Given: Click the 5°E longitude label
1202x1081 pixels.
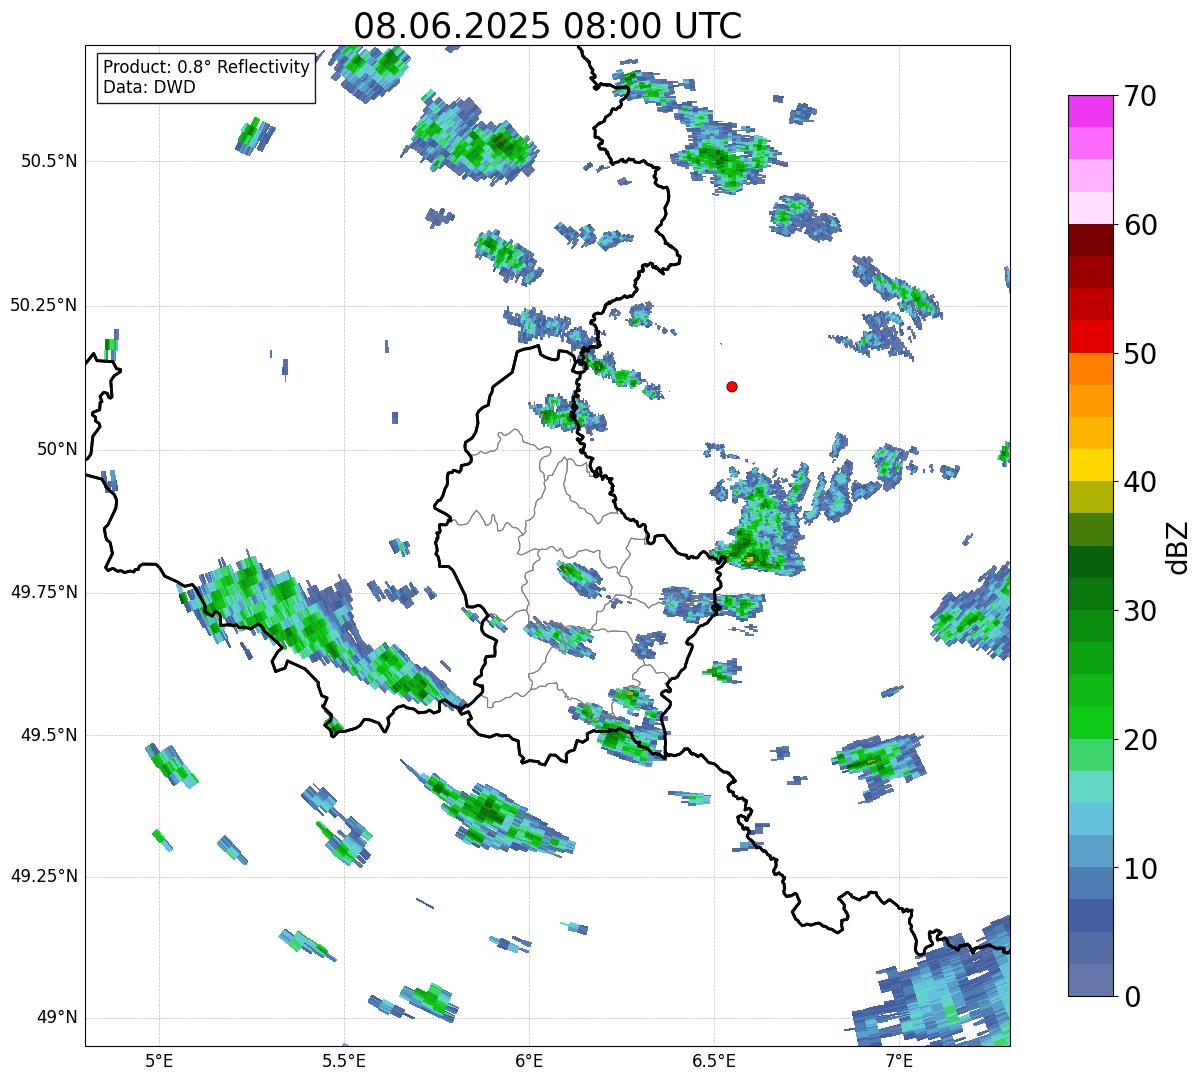Looking at the screenshot, I should click(x=159, y=1060).
